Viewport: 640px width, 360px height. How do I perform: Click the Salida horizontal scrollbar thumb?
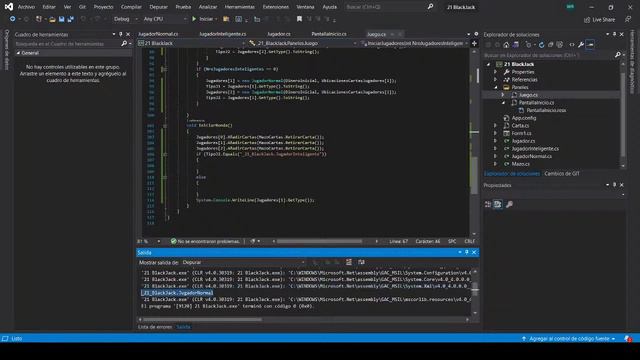pos(202,320)
